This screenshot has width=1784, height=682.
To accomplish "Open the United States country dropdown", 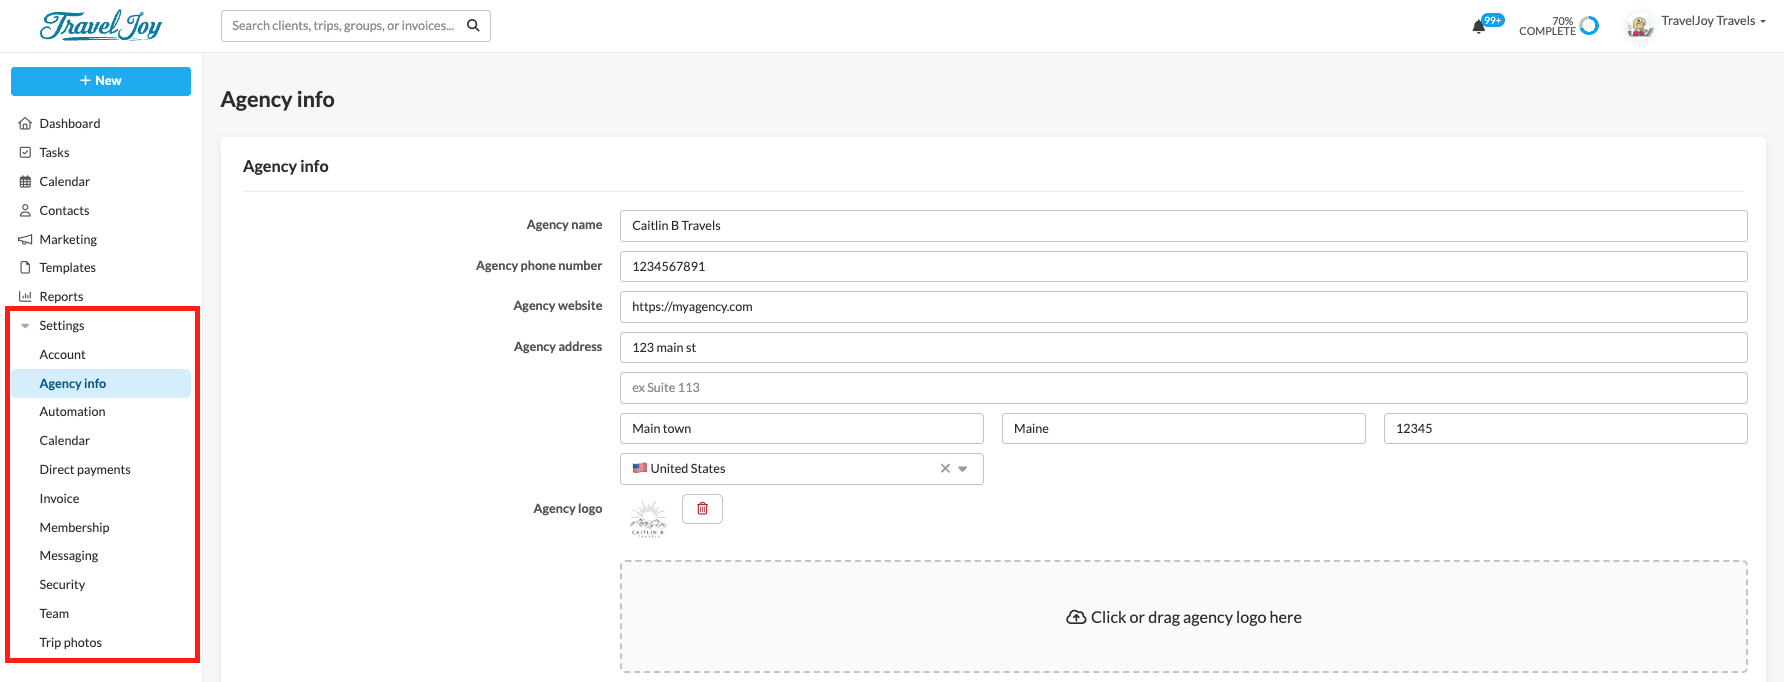I will tap(802, 469).
